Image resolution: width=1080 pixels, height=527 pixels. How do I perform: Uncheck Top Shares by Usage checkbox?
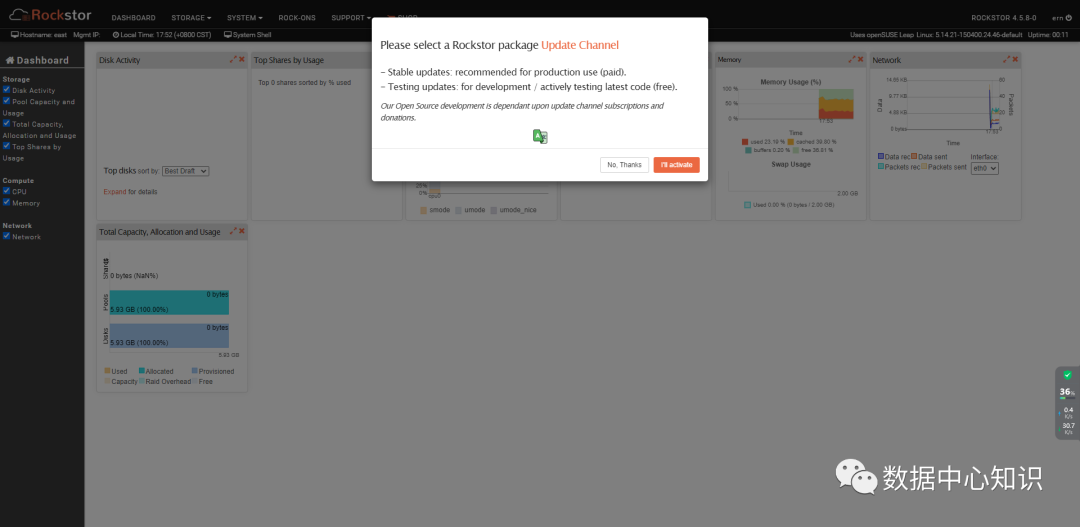point(6,146)
